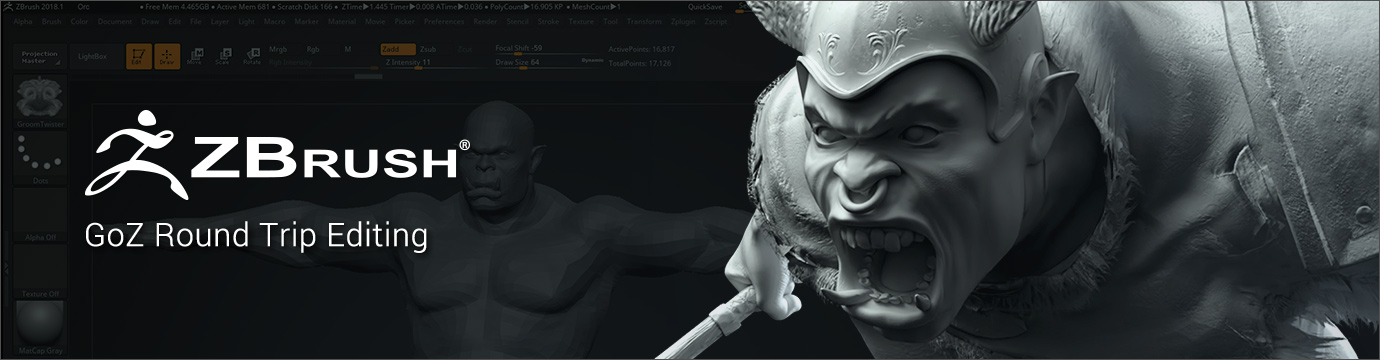Open the Transform menu
Image resolution: width=1380 pixels, height=360 pixels.
(x=644, y=22)
